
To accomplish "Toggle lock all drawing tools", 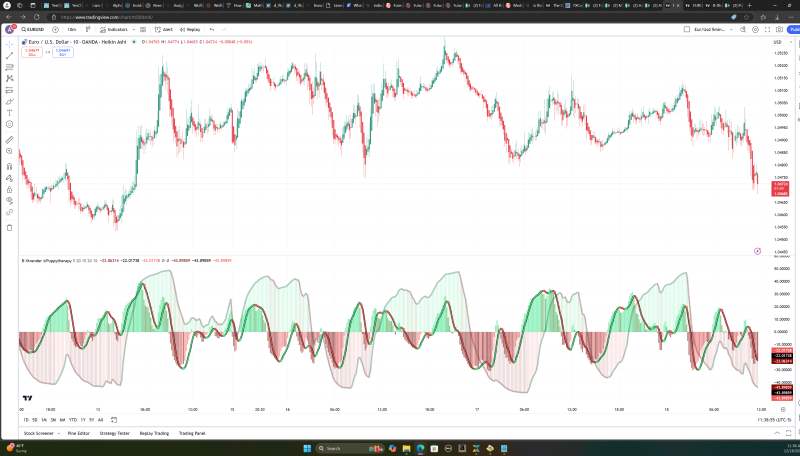I will pyautogui.click(x=9, y=189).
